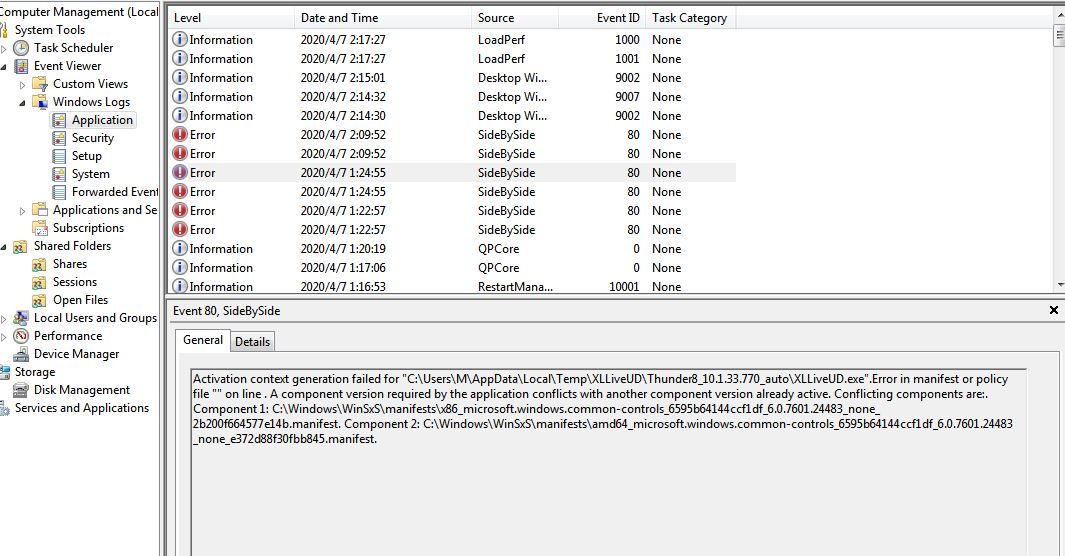Switch to the Details tab
The height and width of the screenshot is (556, 1065).
253,341
